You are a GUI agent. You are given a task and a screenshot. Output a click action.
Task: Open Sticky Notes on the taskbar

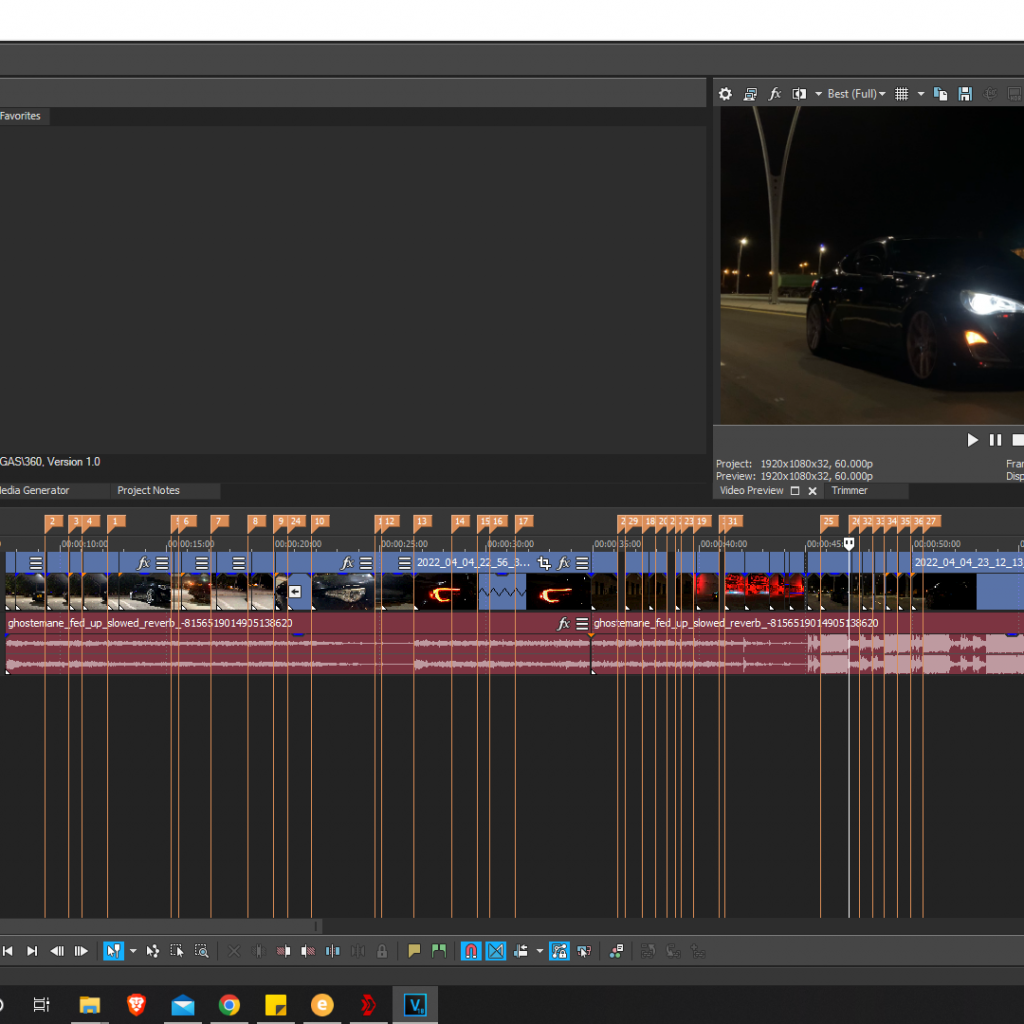click(x=276, y=1004)
